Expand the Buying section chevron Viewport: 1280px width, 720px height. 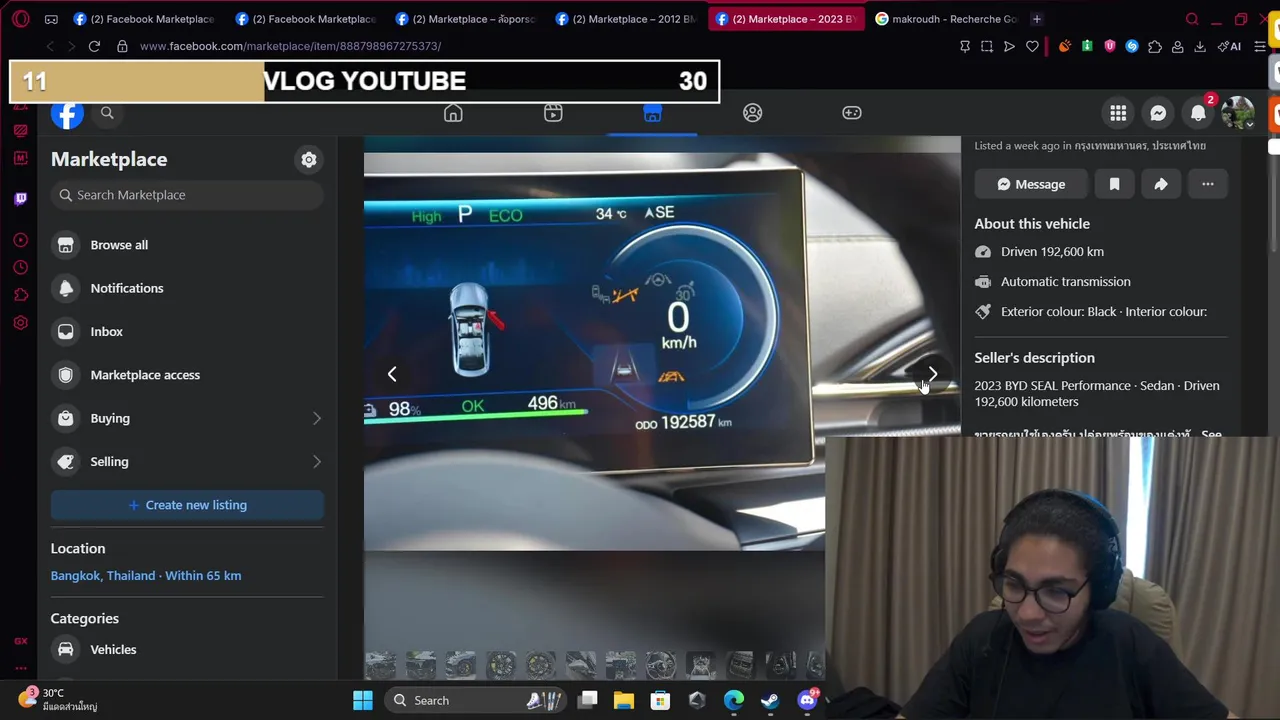[x=316, y=418]
